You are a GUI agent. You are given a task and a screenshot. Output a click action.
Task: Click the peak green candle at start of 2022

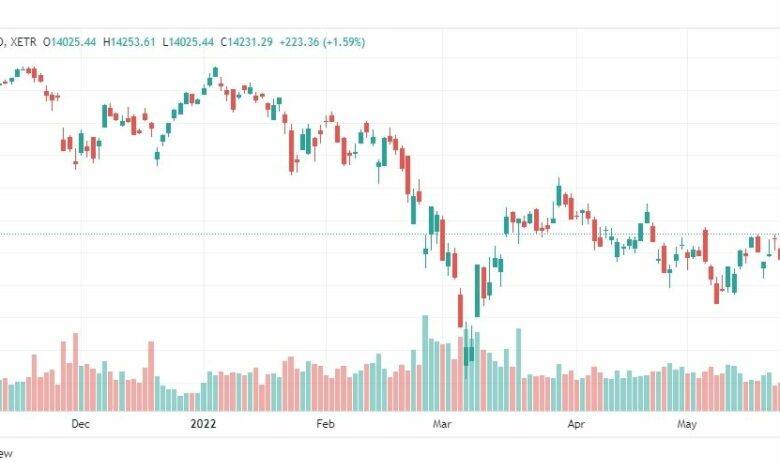215,72
